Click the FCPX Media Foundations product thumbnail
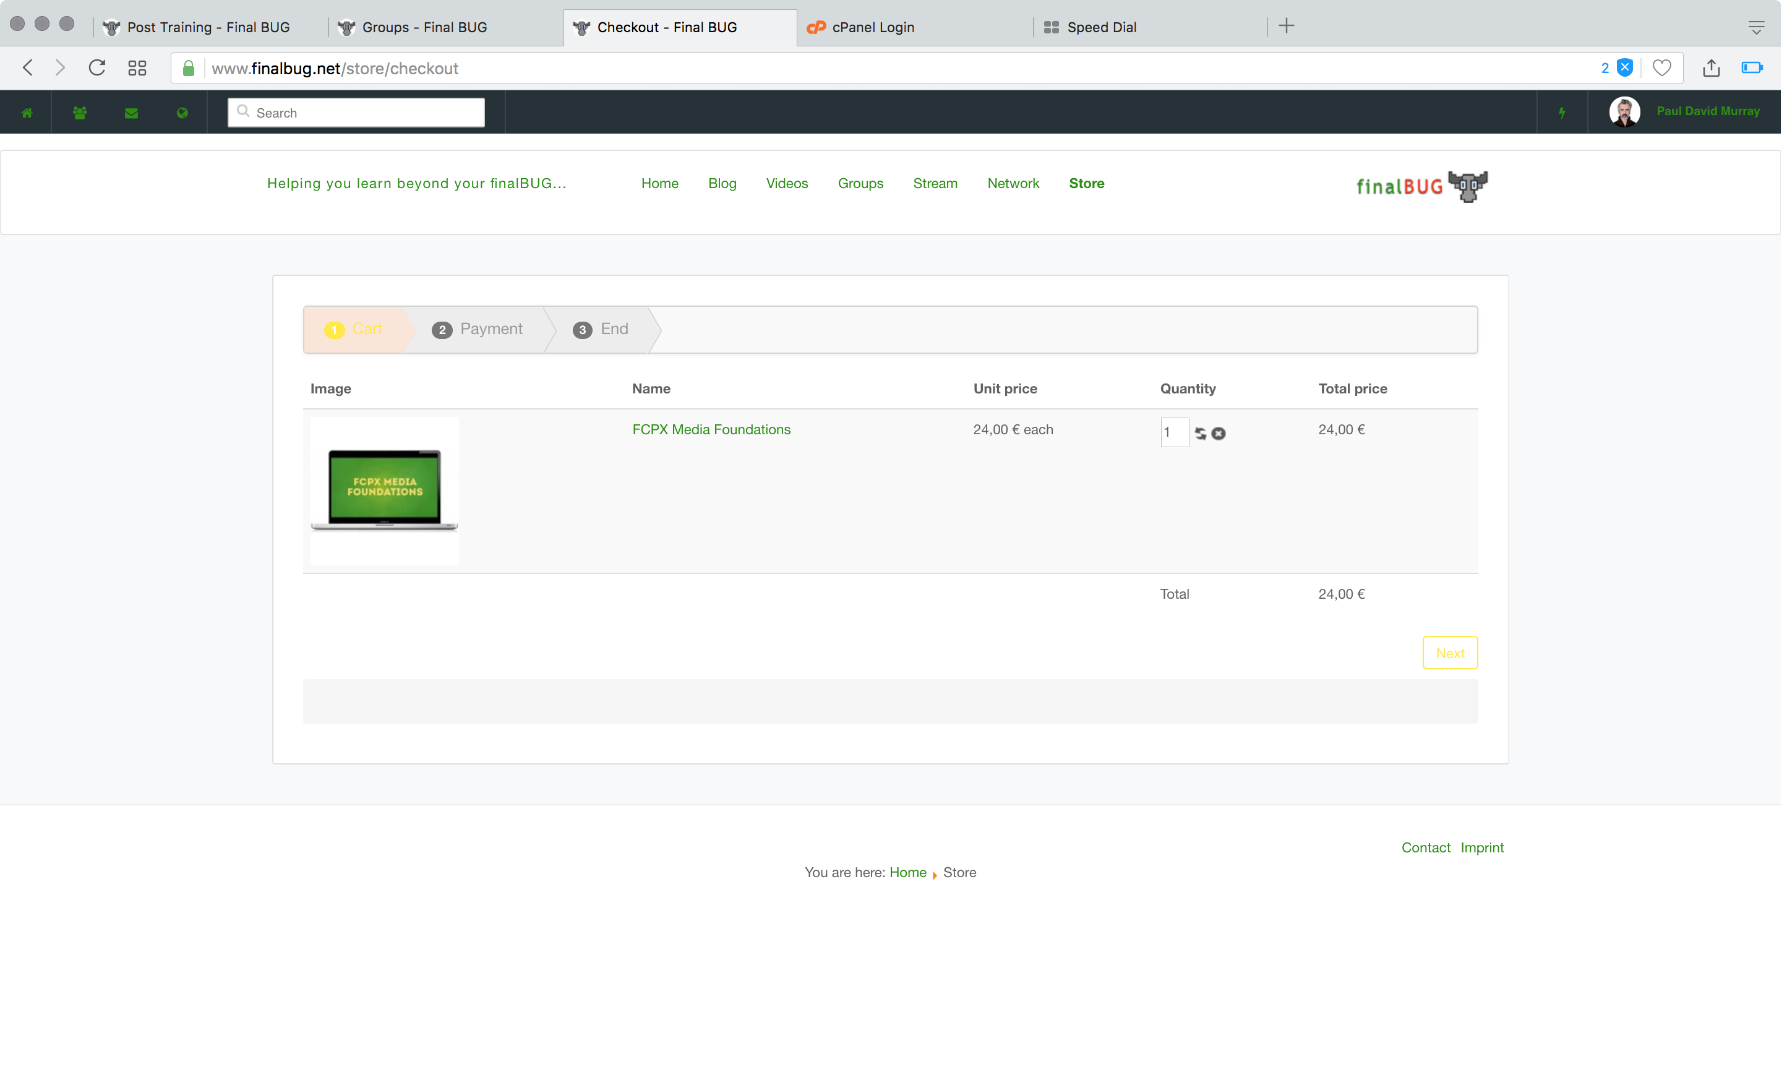 [385, 490]
